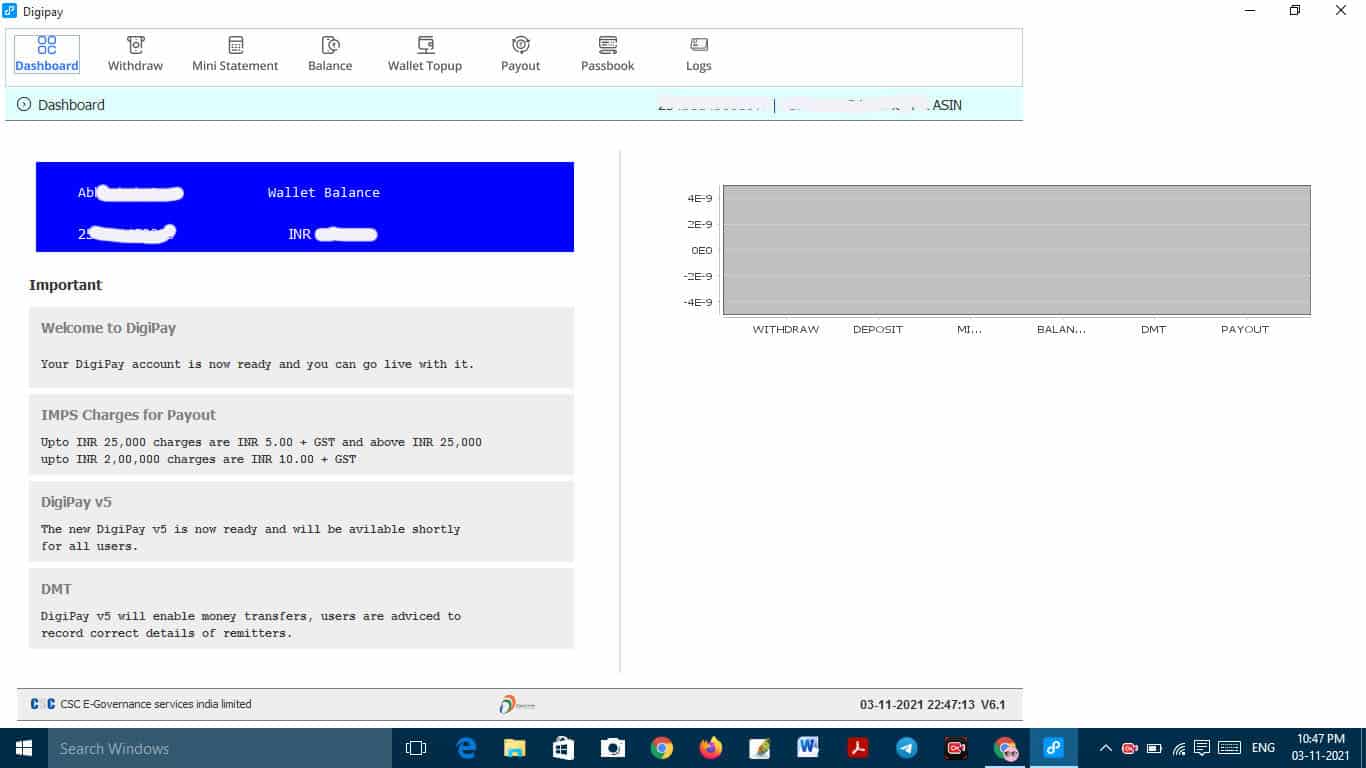This screenshot has height=768, width=1366.
Task: Open the Withdraw section
Action: click(135, 54)
